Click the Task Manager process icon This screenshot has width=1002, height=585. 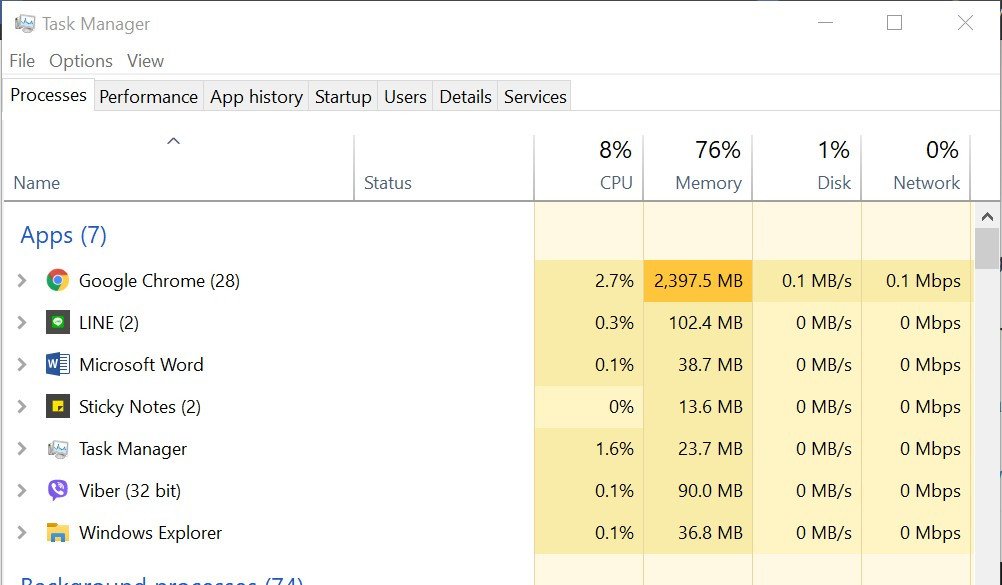(58, 448)
